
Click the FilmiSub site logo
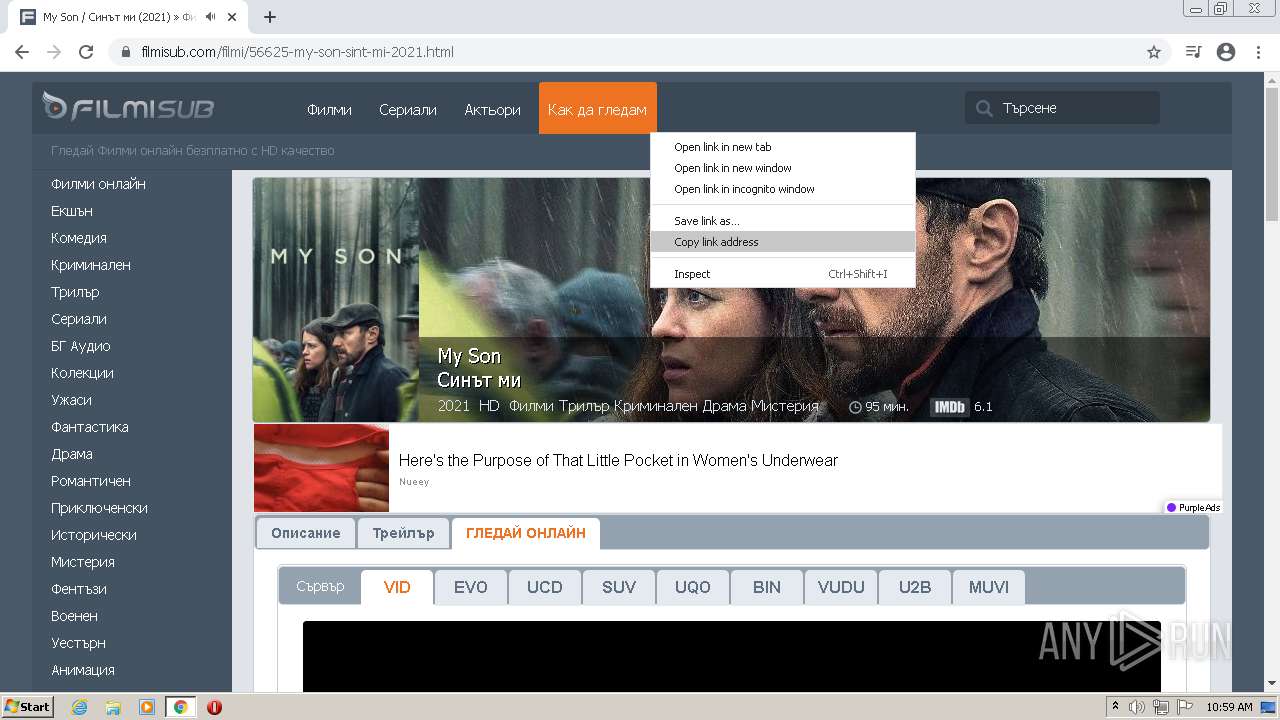(x=128, y=107)
